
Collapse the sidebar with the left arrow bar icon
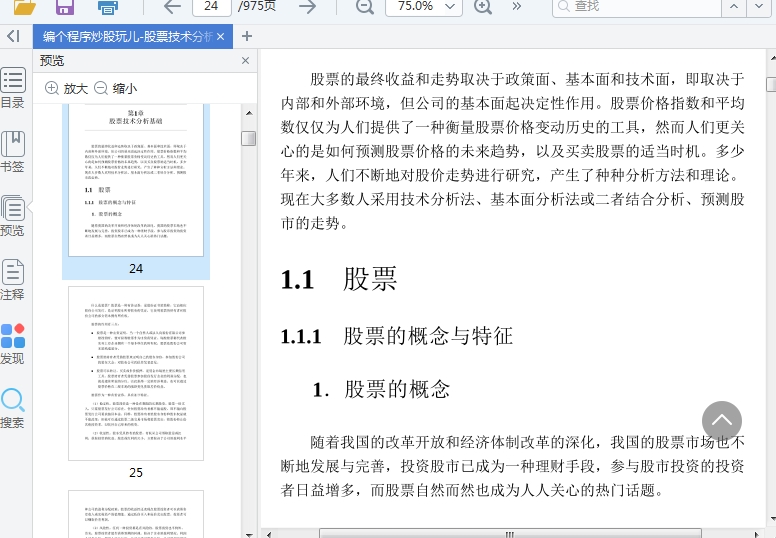(x=13, y=36)
